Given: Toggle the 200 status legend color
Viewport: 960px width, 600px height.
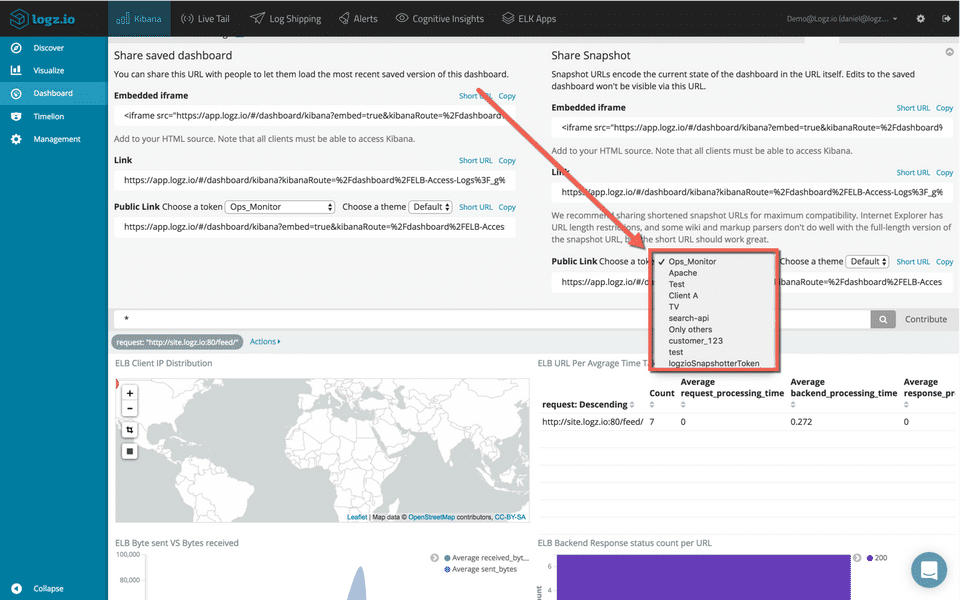Looking at the screenshot, I should pos(870,558).
